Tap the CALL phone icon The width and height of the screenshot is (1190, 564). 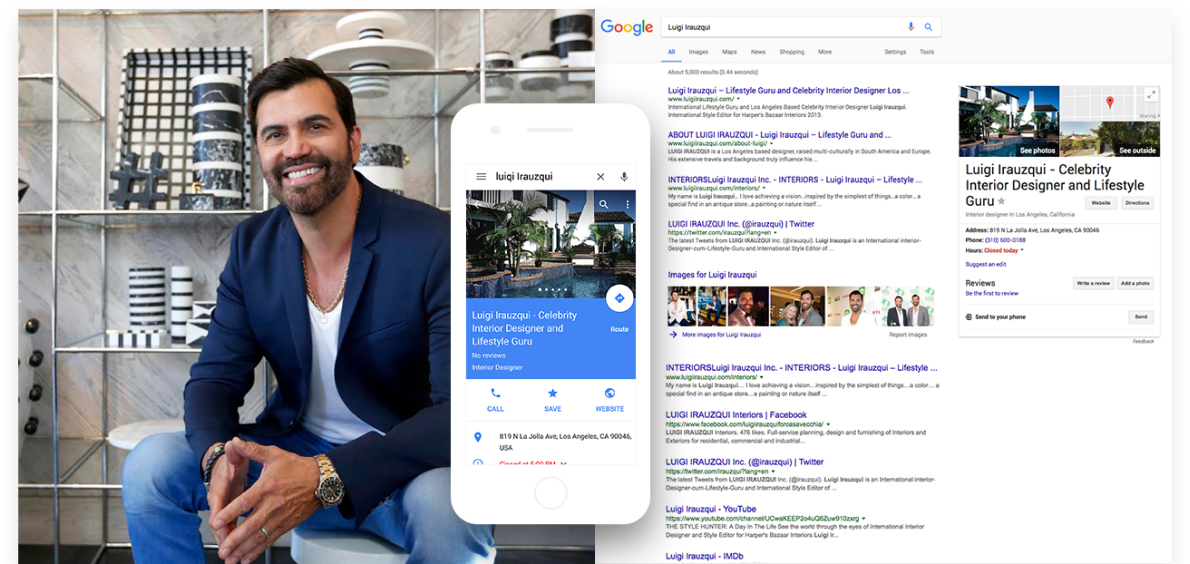496,393
